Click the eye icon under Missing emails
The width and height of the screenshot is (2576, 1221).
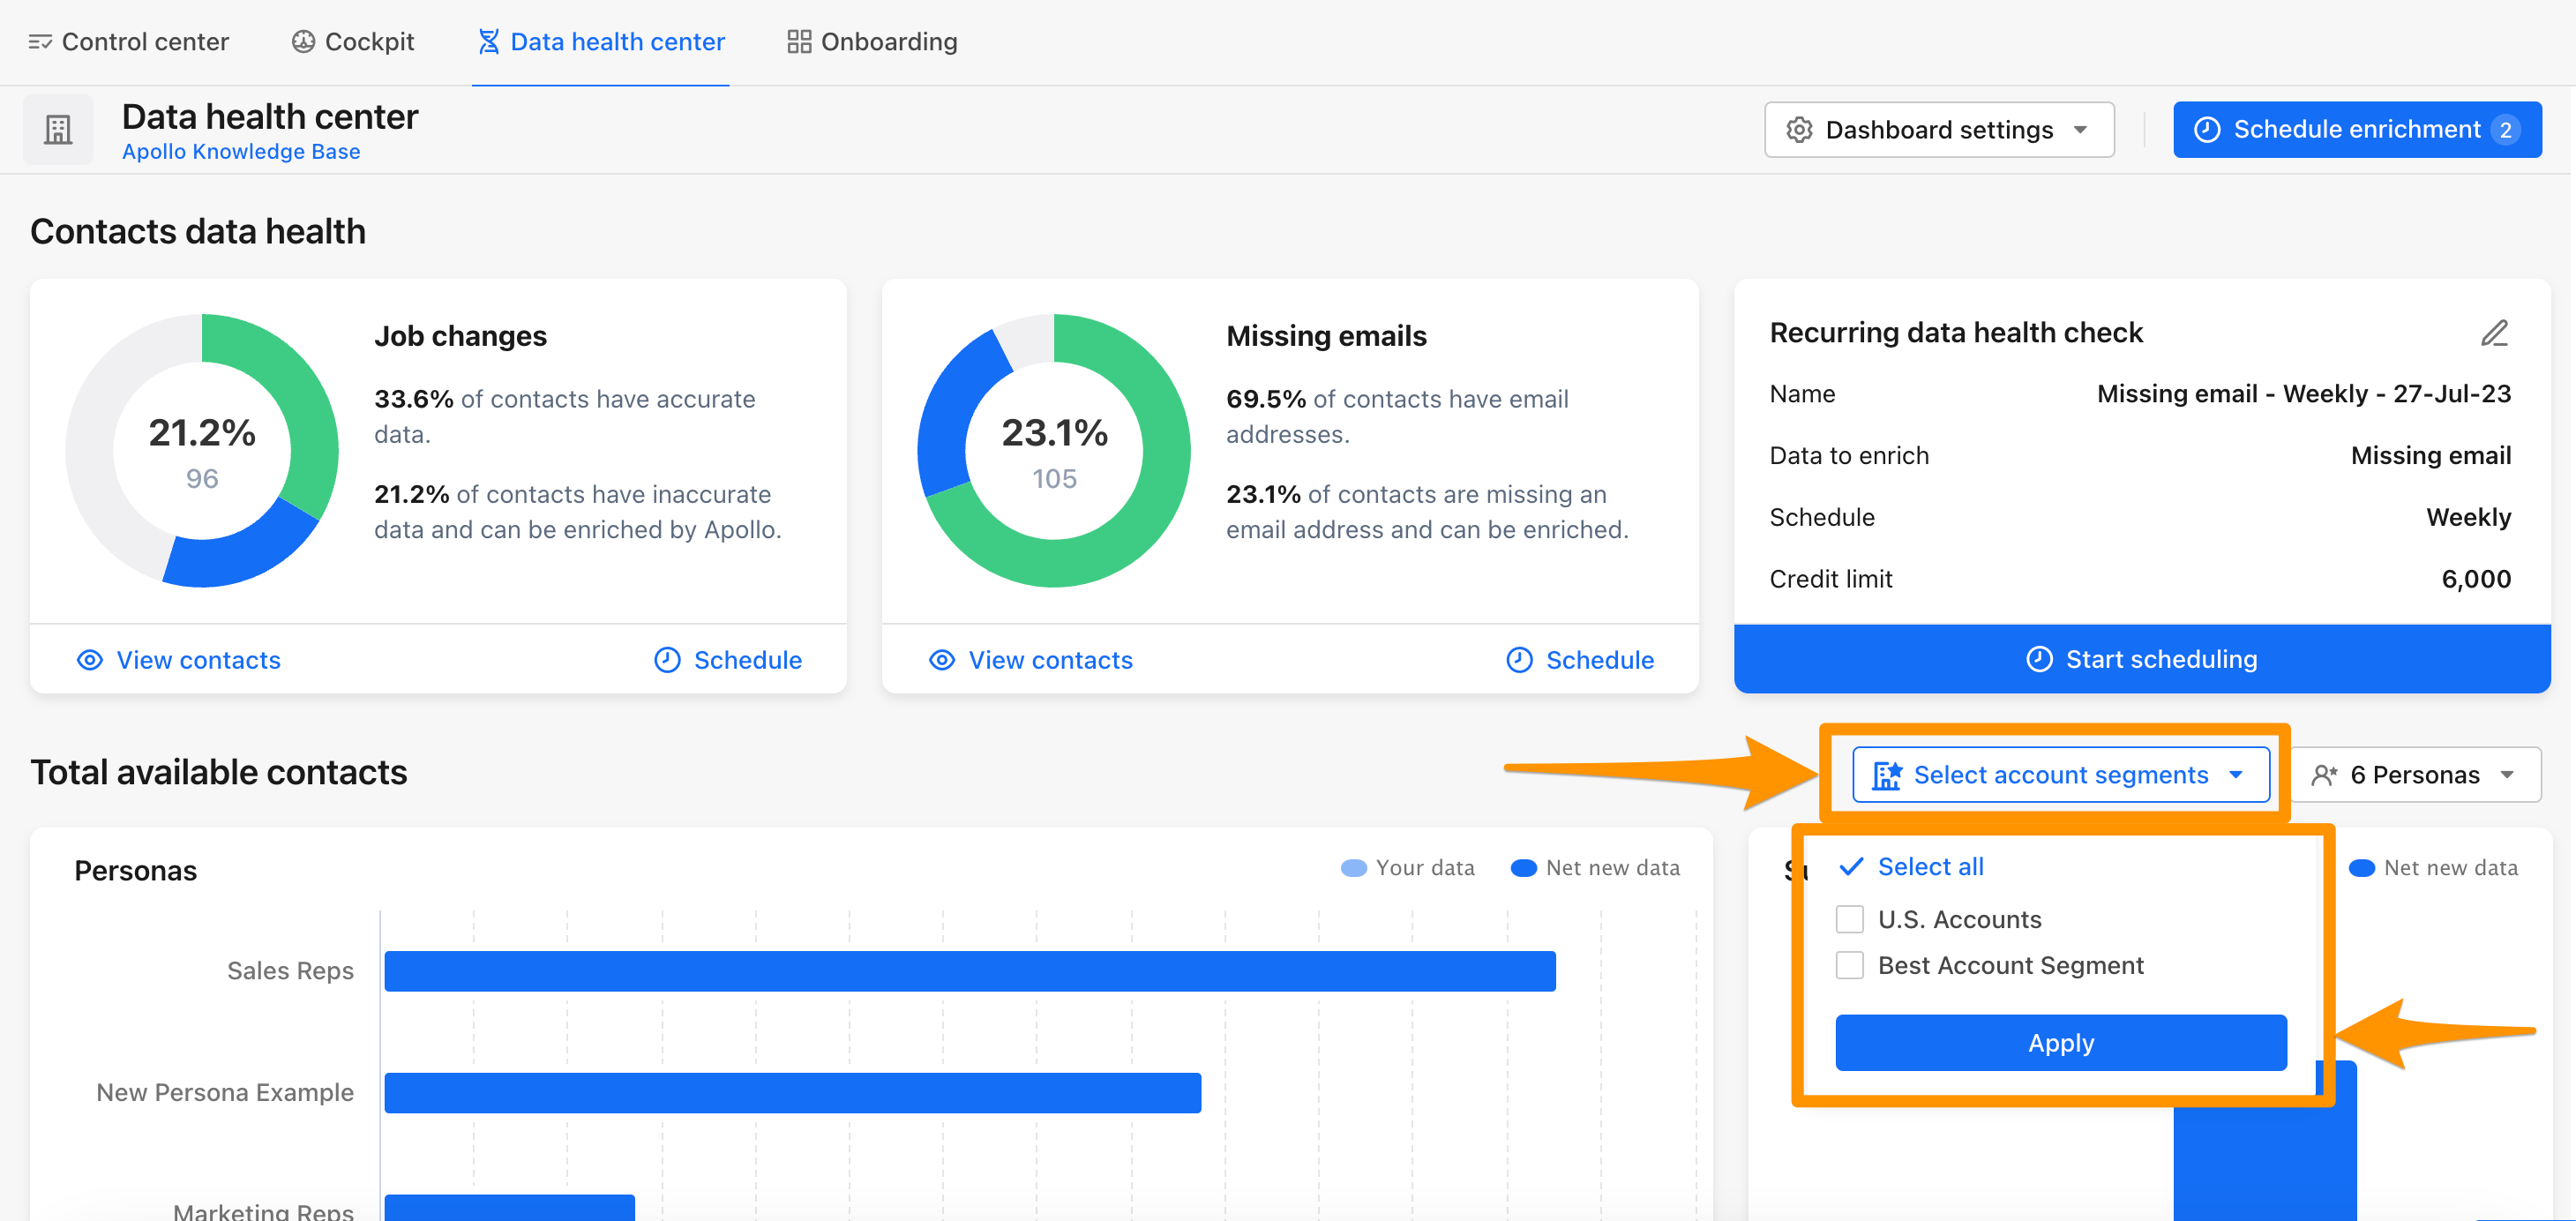point(942,660)
